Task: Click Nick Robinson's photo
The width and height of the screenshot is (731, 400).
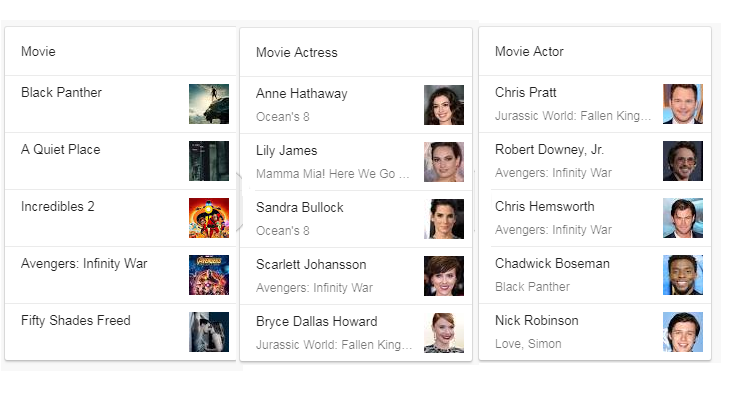Action: (683, 332)
